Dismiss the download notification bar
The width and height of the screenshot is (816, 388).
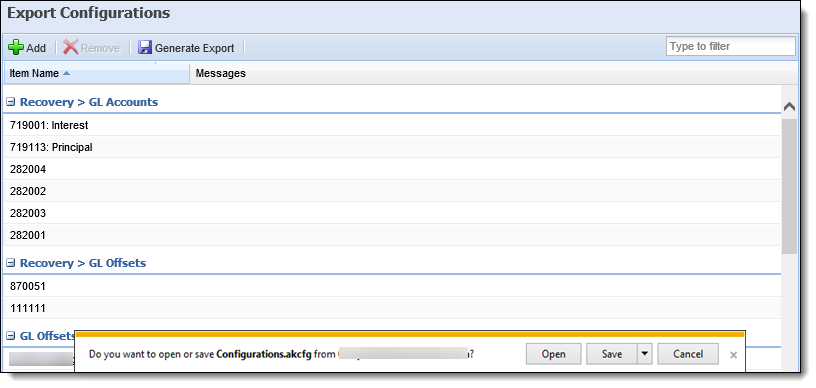pyautogui.click(x=733, y=355)
